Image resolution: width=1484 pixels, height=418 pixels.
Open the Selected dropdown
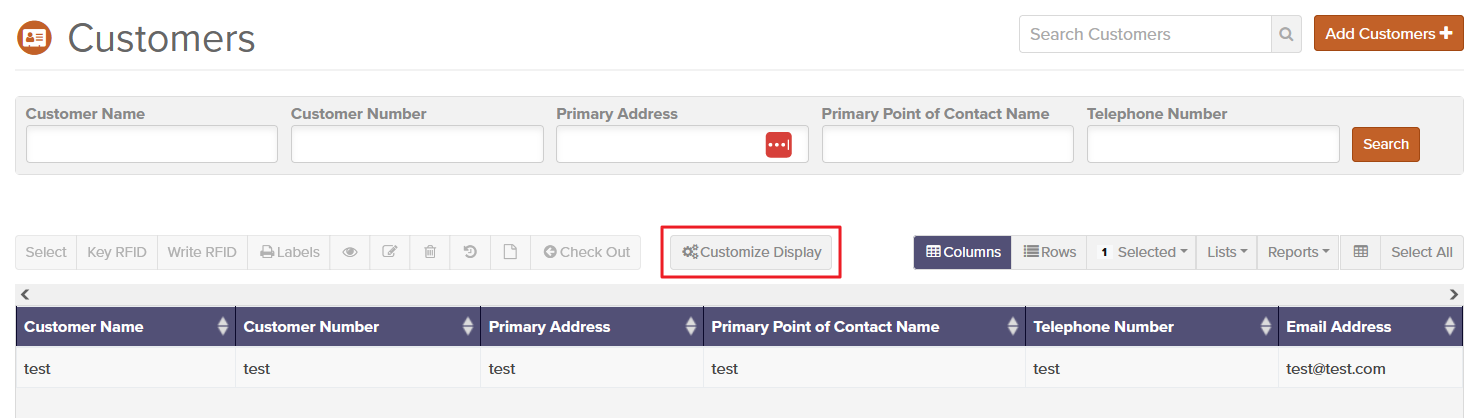[x=1141, y=252]
